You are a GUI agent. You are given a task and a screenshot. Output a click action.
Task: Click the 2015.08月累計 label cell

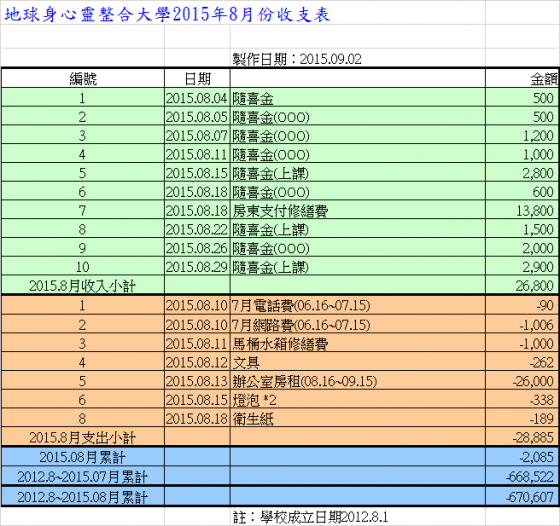[83, 457]
